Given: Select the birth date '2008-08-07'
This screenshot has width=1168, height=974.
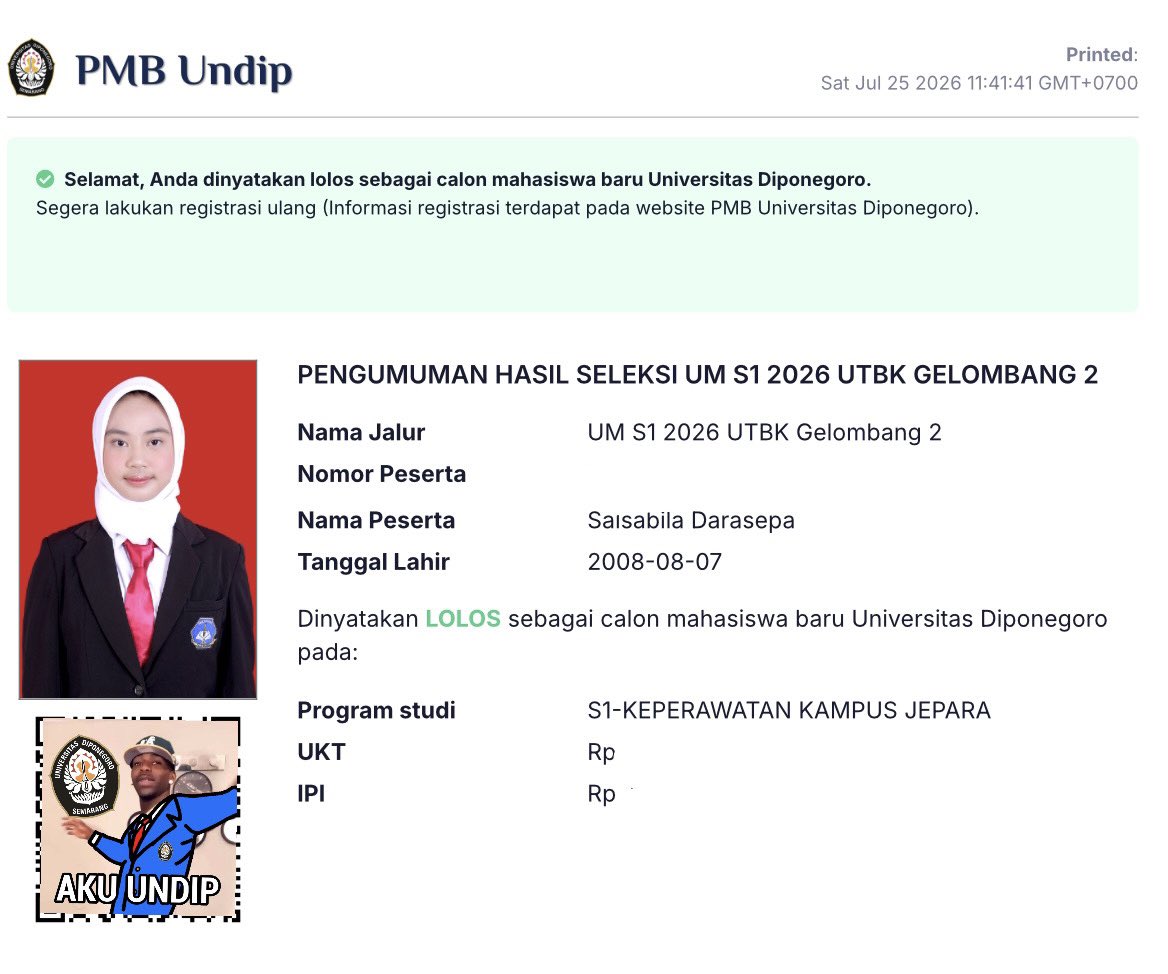Looking at the screenshot, I should [x=655, y=562].
